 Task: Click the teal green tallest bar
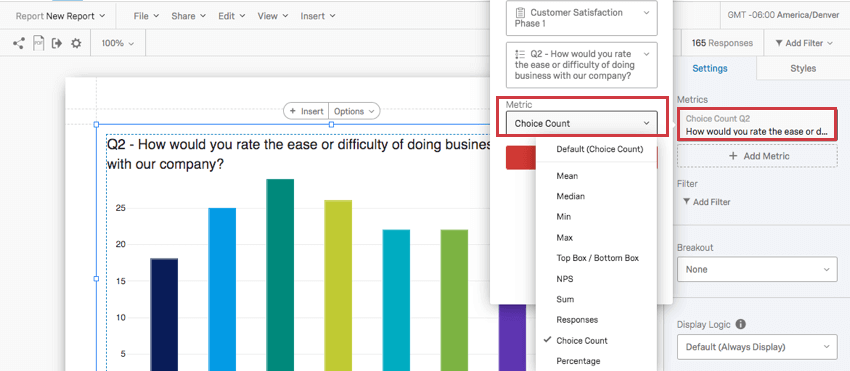pos(280,275)
